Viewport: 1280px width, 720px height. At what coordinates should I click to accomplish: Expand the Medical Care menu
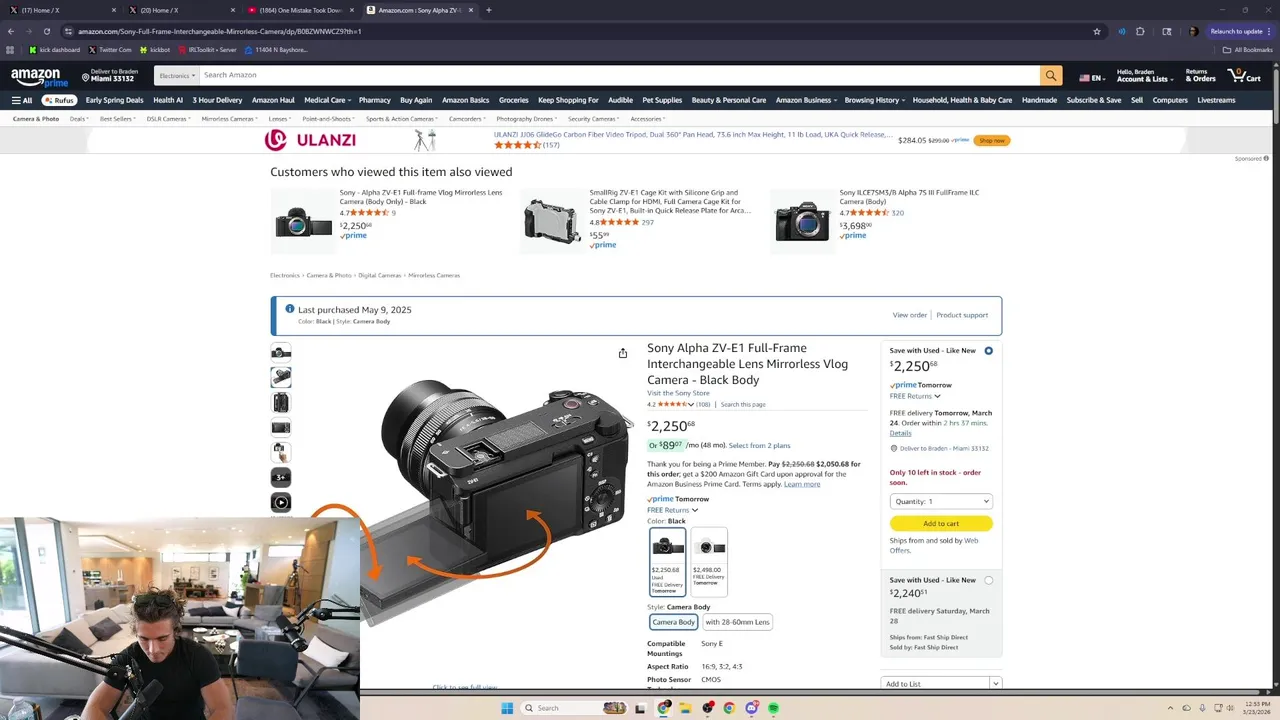pyautogui.click(x=327, y=100)
